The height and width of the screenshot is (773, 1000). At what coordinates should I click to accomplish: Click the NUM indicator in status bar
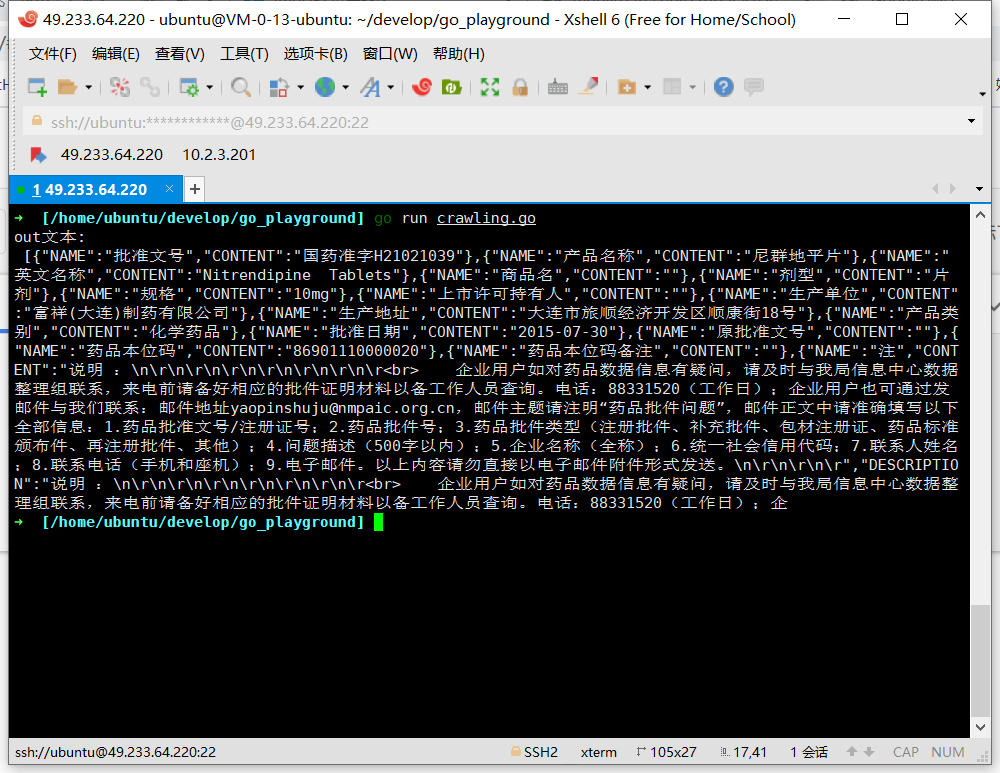pyautogui.click(x=948, y=753)
